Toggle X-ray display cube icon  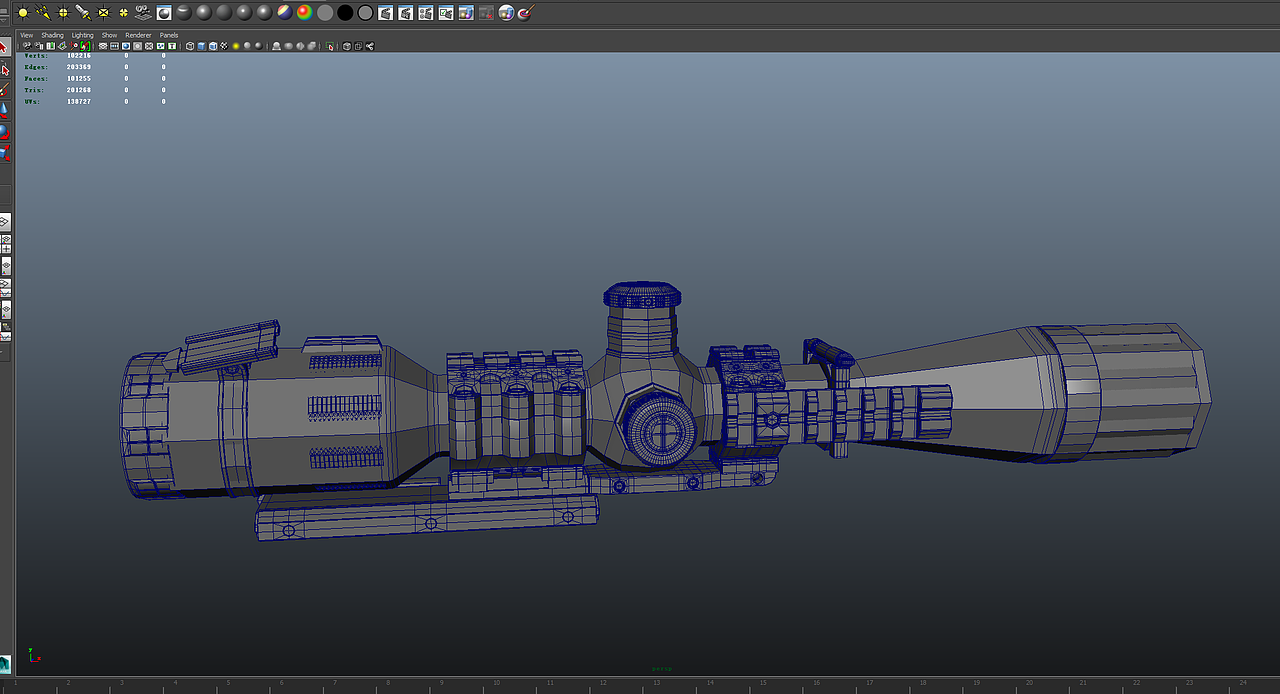click(346, 46)
